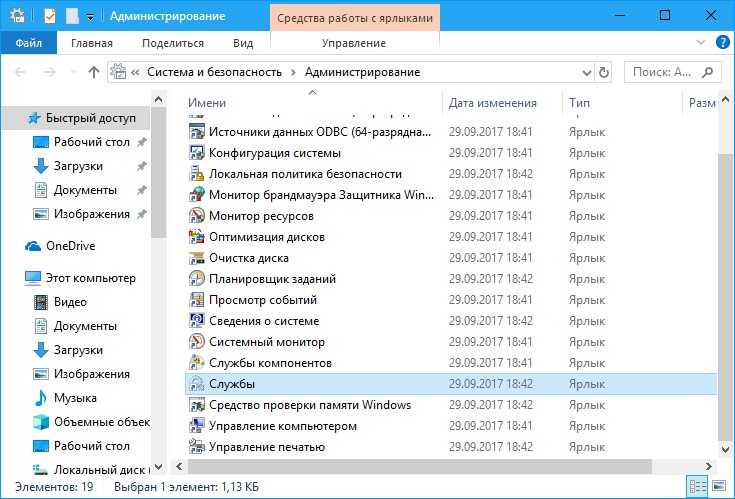Click Система и безопасность breadcrumb
Image resolution: width=735 pixels, height=499 pixels.
[x=214, y=72]
